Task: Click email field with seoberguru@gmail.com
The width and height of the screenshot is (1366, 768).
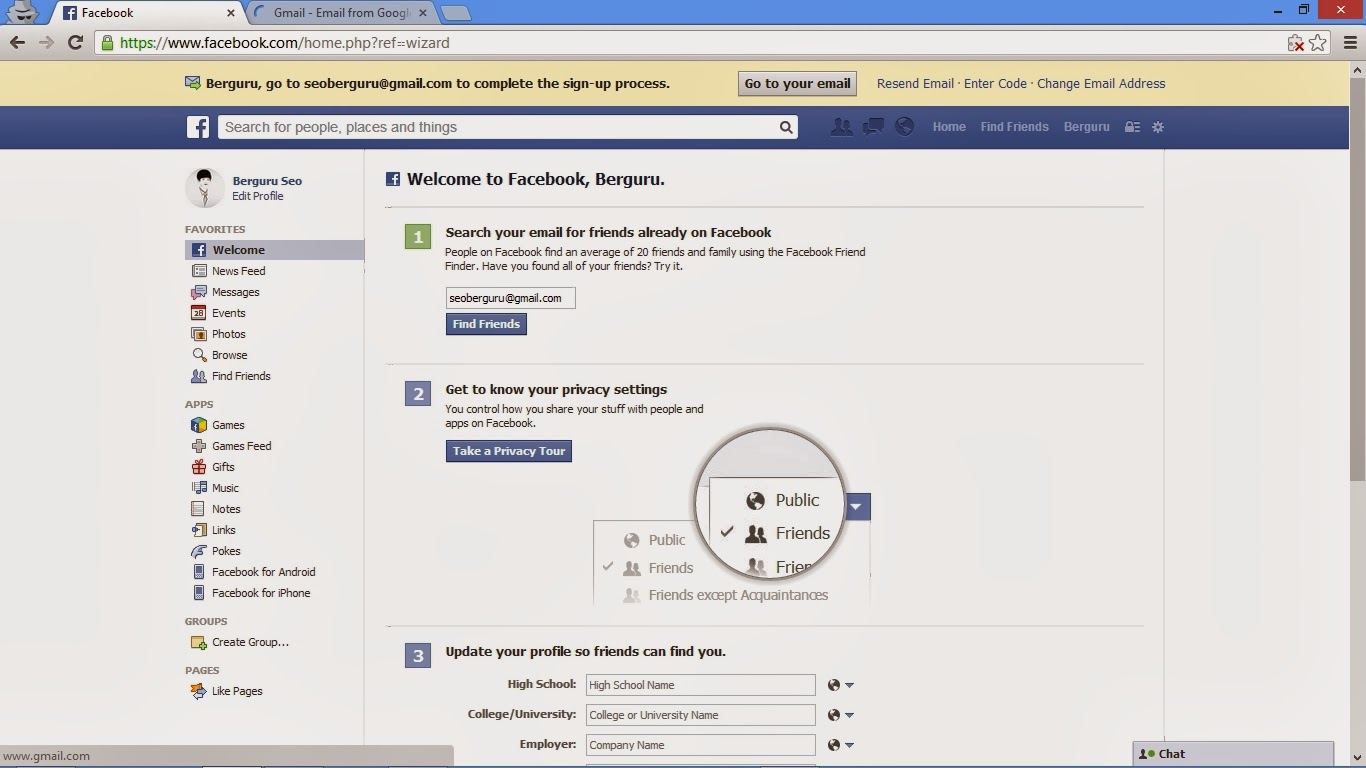Action: pyautogui.click(x=510, y=298)
